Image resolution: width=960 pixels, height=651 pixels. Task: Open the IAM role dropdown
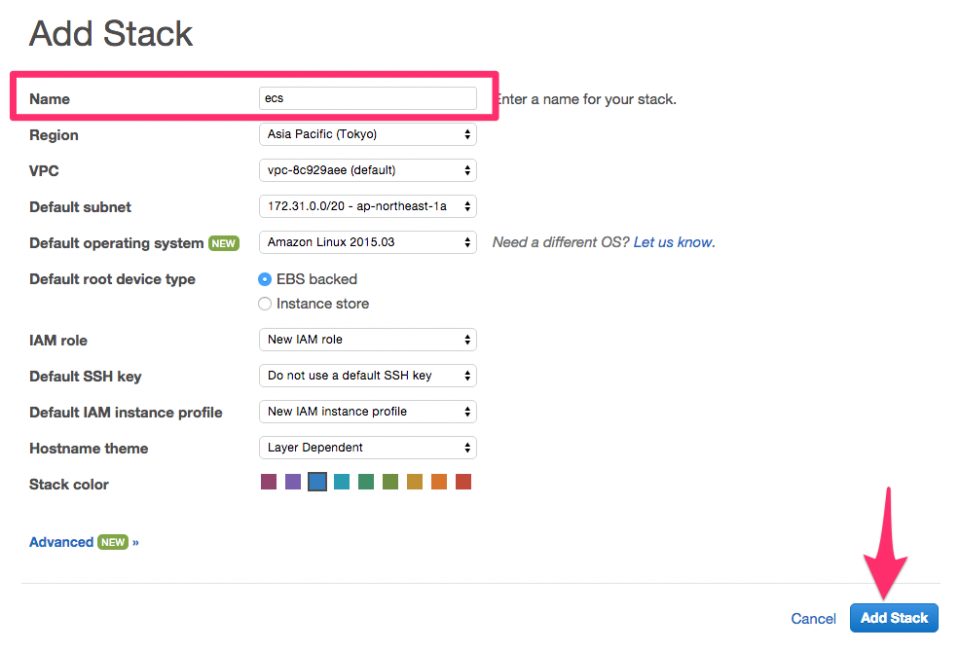[367, 339]
